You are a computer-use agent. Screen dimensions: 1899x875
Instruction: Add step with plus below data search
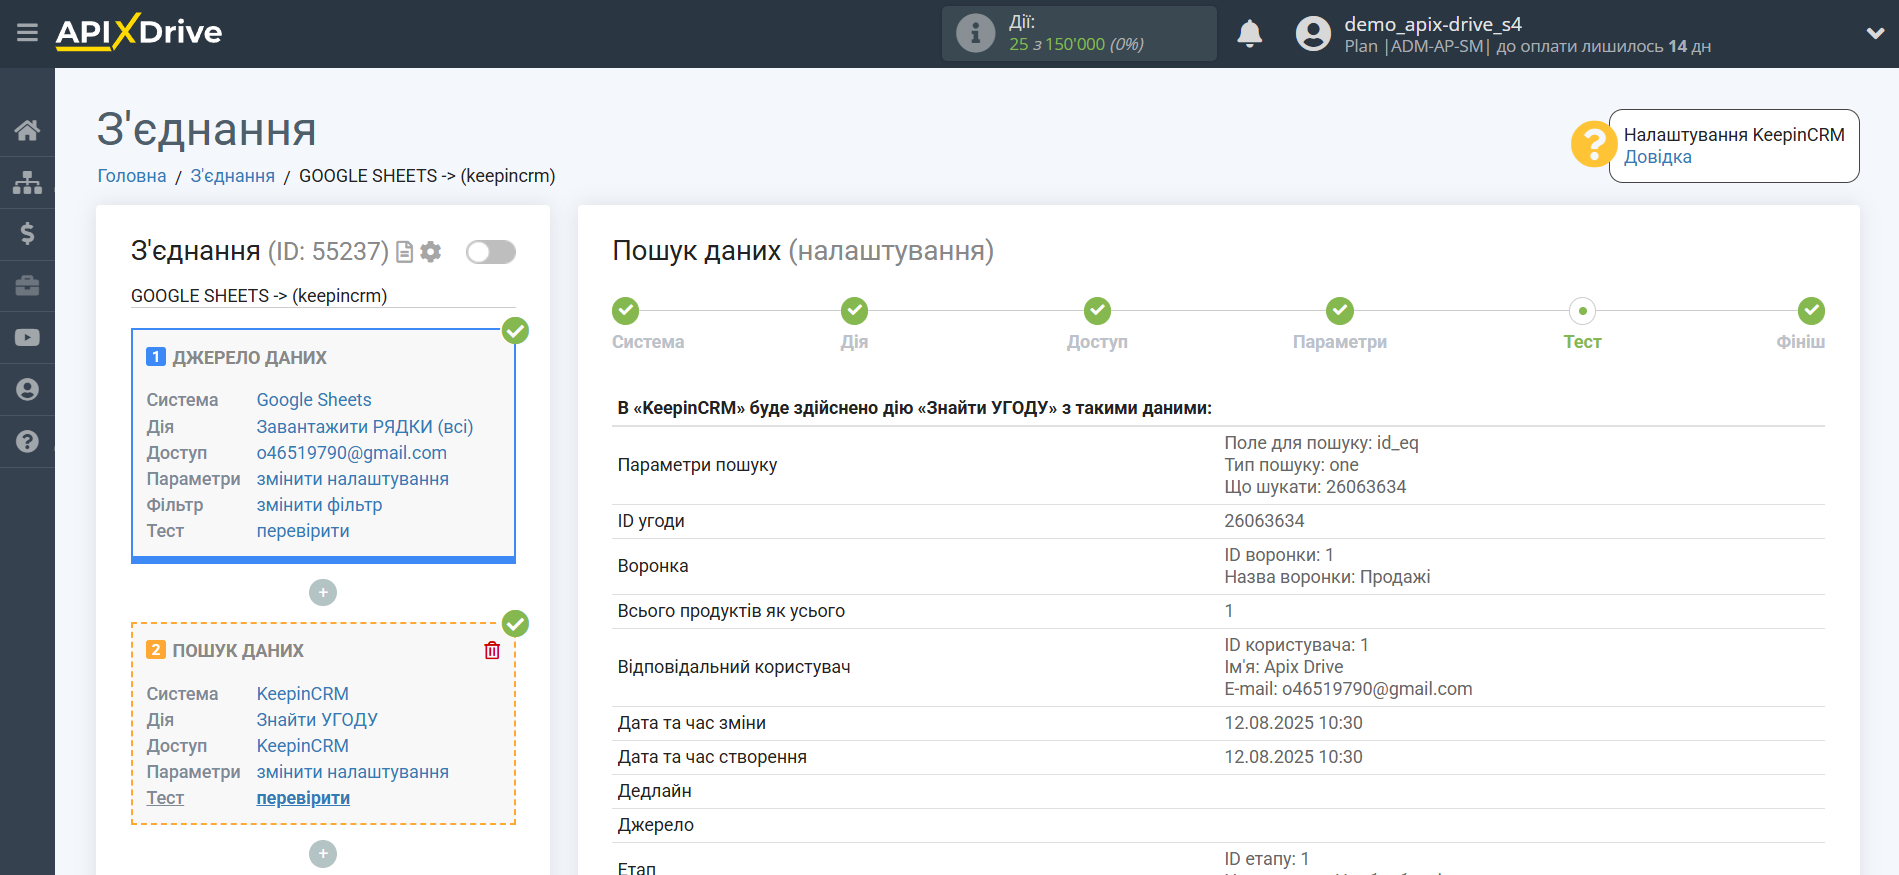coord(323,854)
